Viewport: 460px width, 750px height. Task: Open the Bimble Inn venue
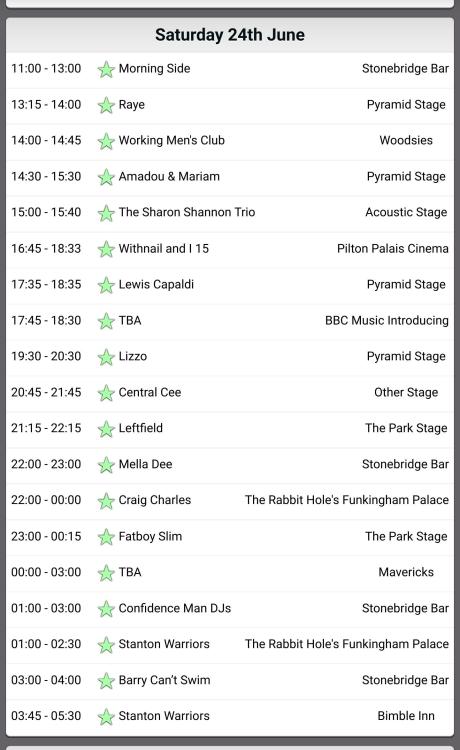tap(406, 716)
